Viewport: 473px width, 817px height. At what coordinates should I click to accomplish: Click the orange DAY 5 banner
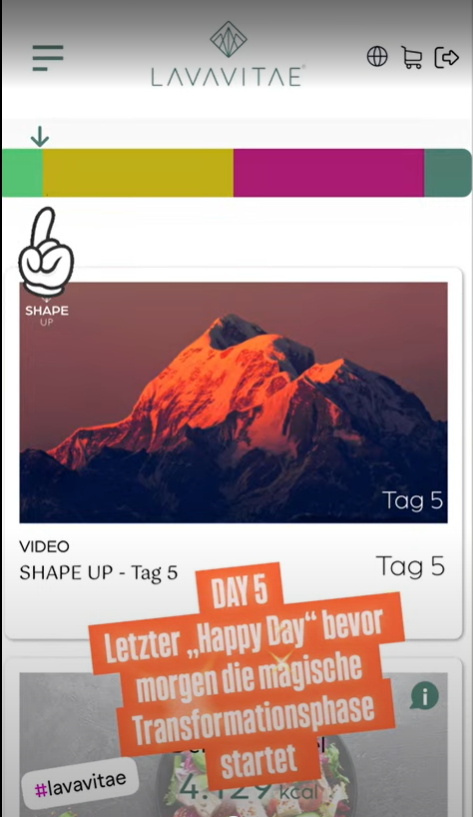[x=240, y=591]
